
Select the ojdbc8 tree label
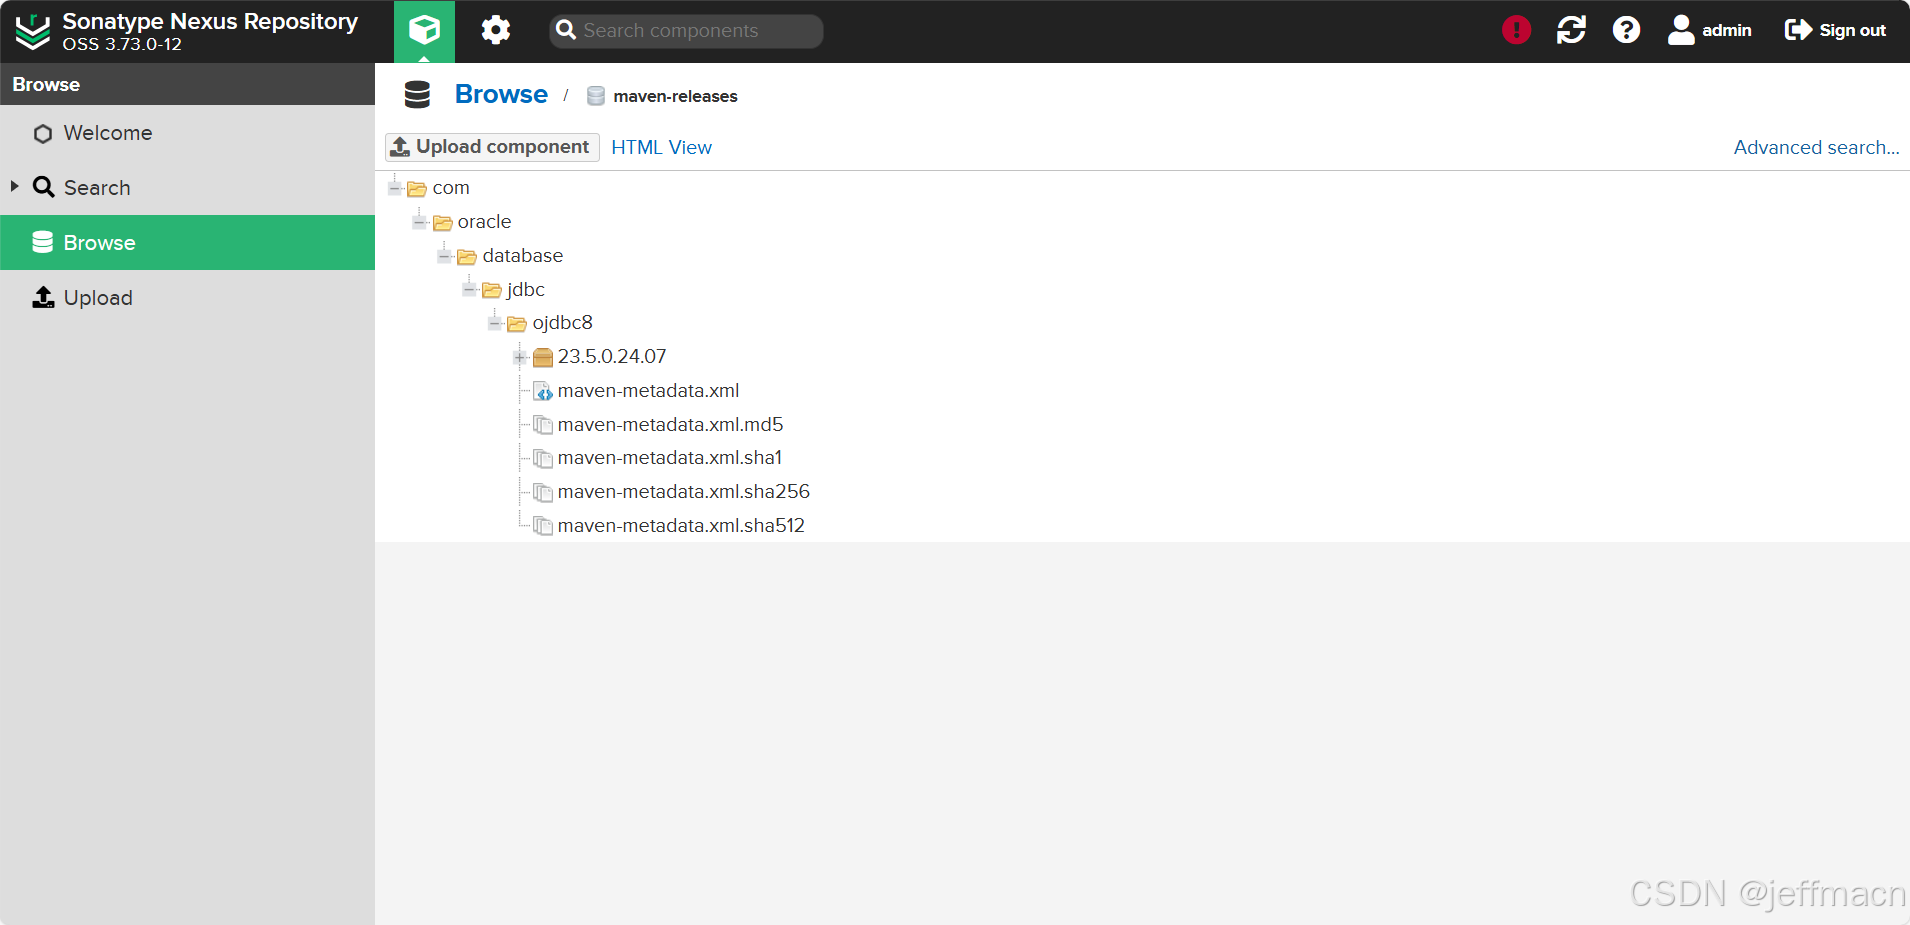coord(563,323)
